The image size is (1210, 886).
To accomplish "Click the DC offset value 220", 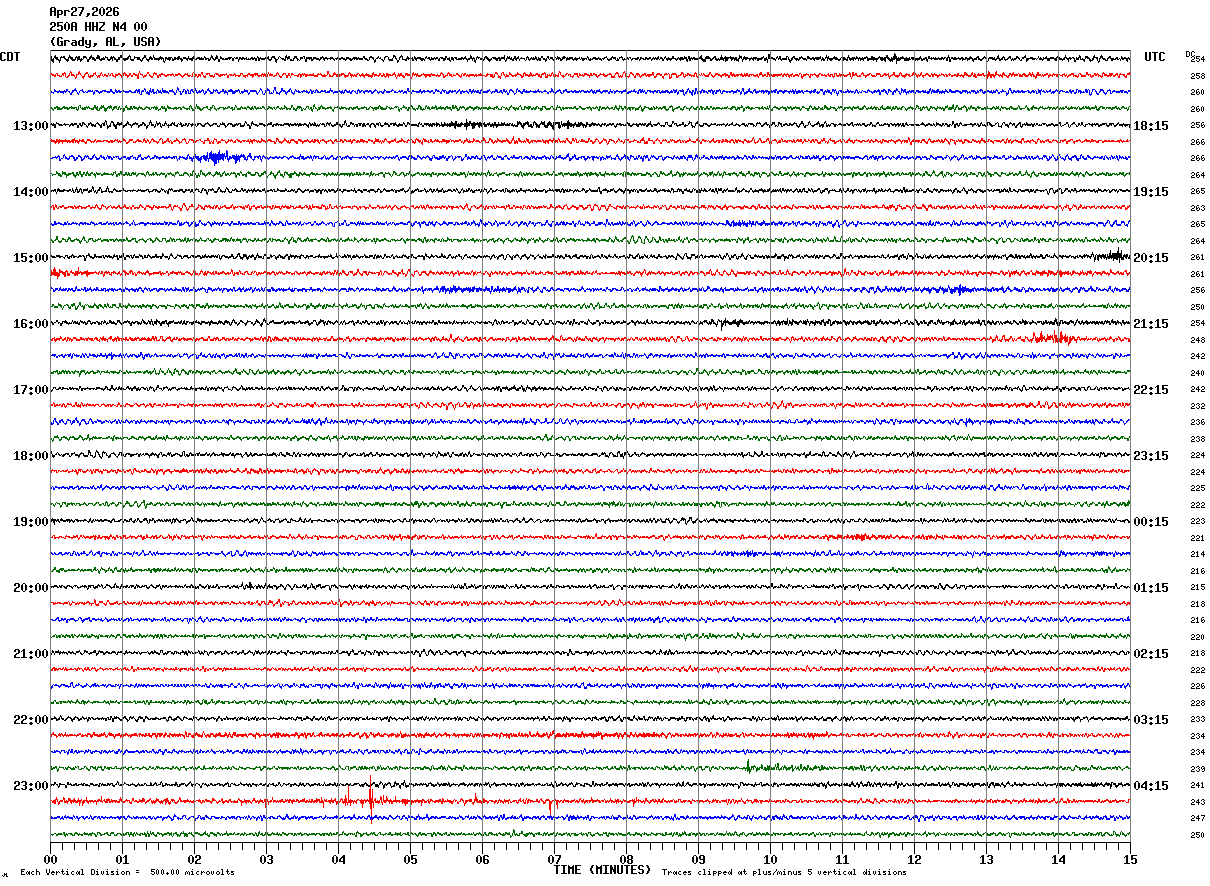I will pyautogui.click(x=1197, y=637).
